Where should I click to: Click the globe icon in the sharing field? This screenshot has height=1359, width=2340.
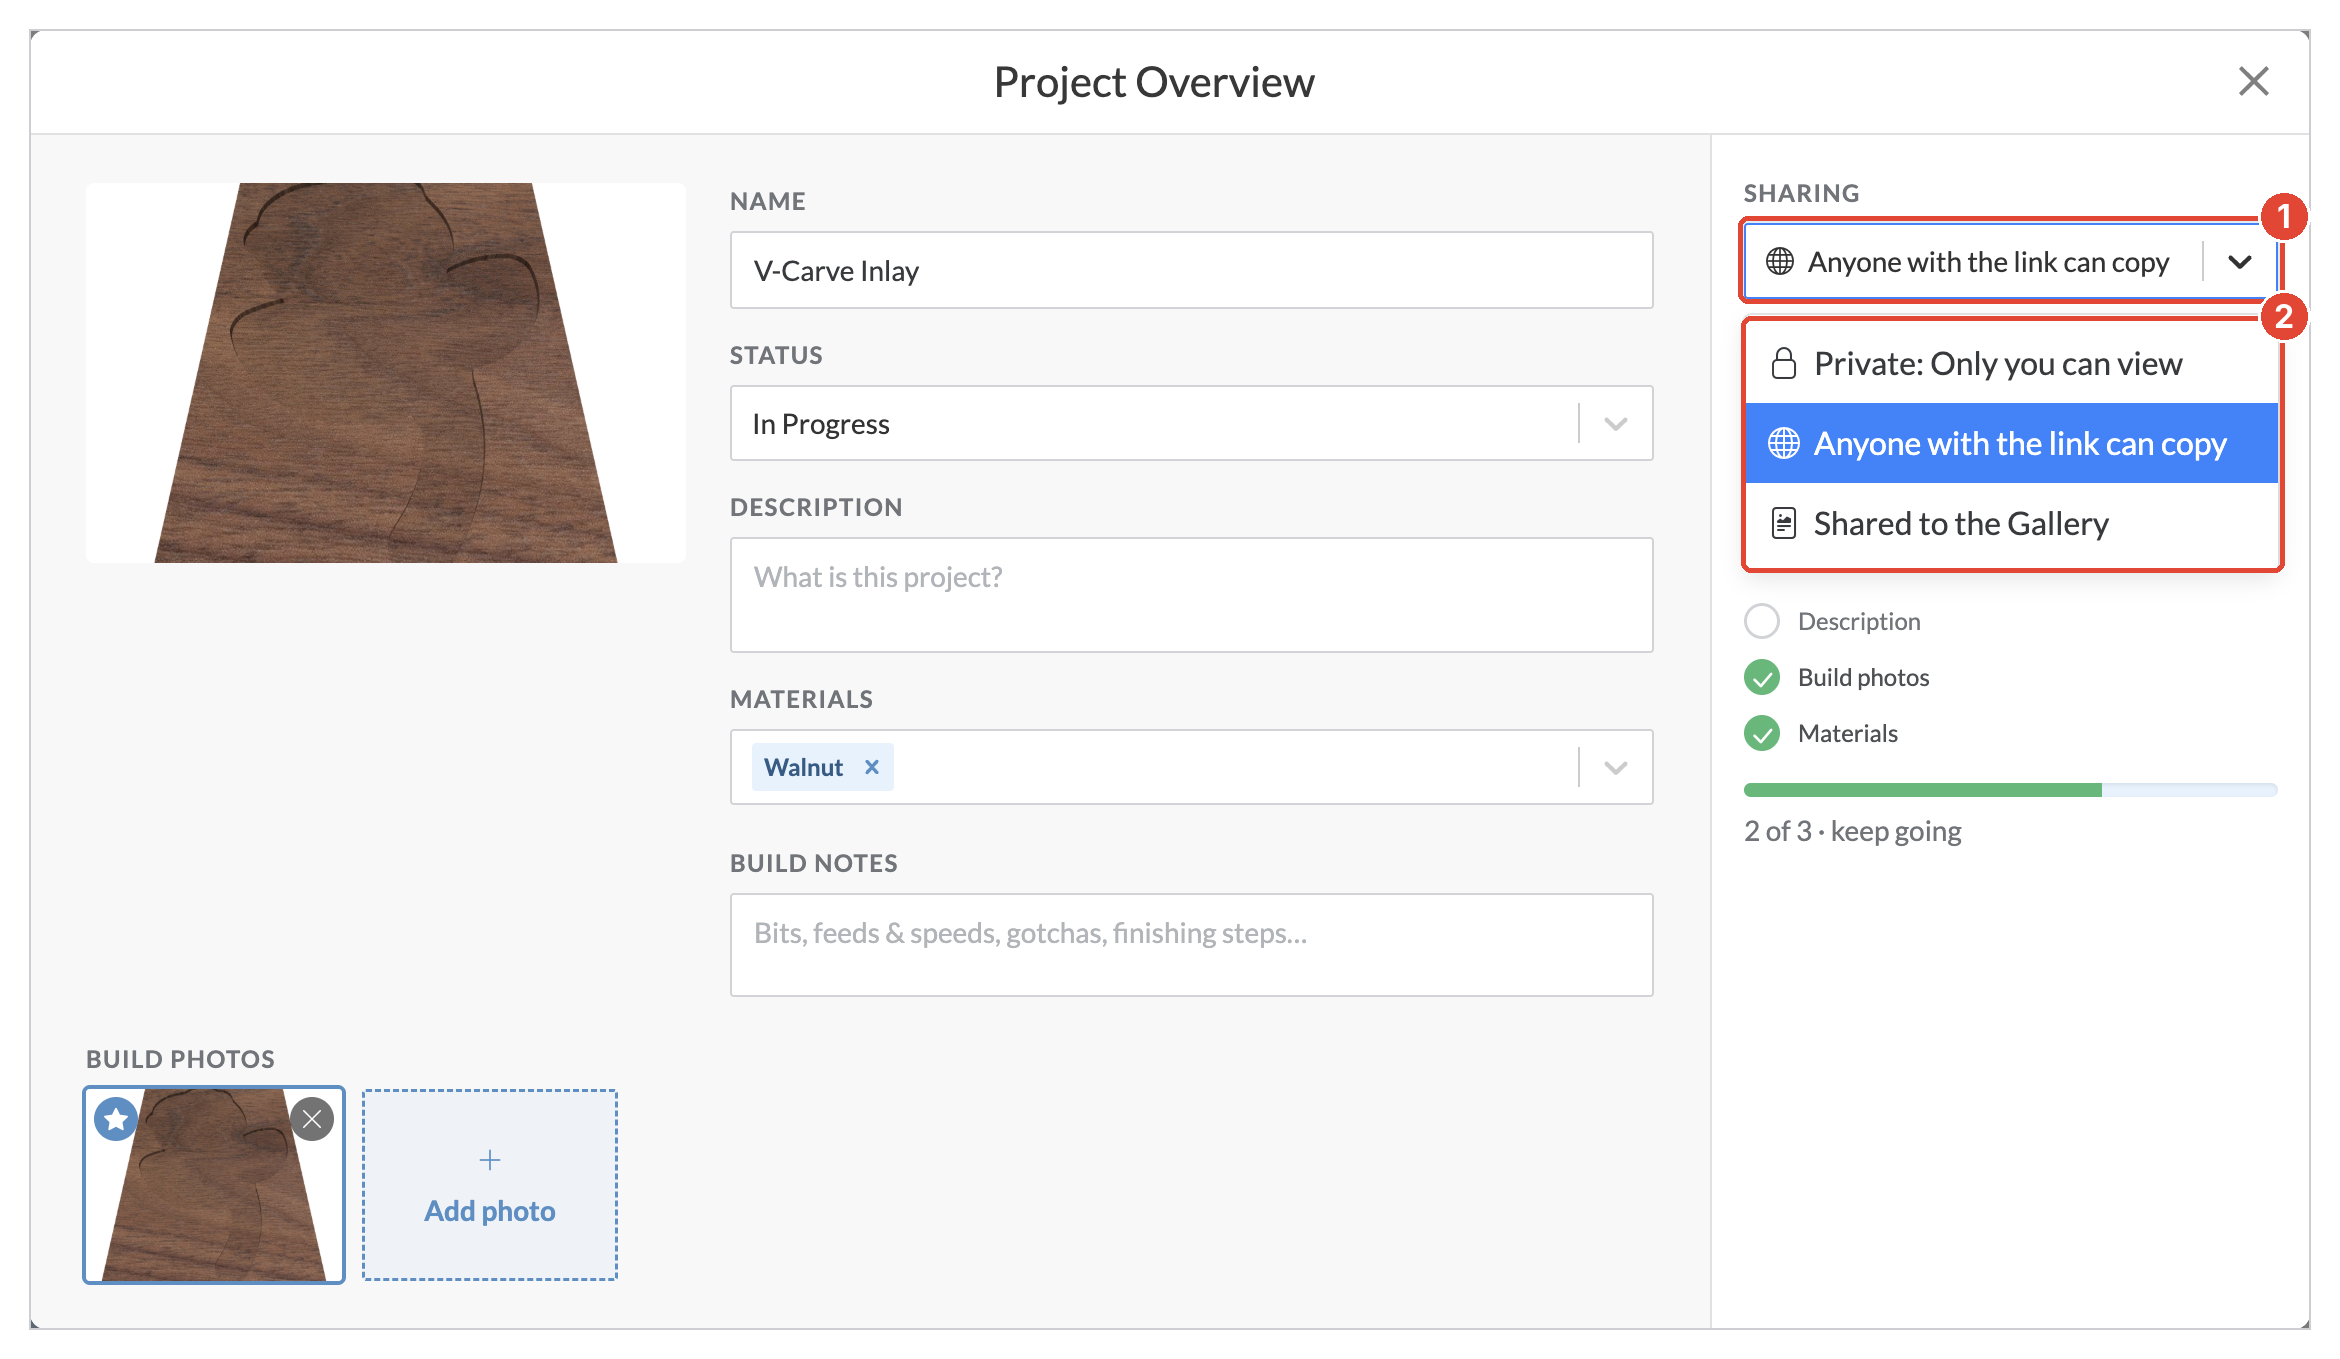(1780, 262)
